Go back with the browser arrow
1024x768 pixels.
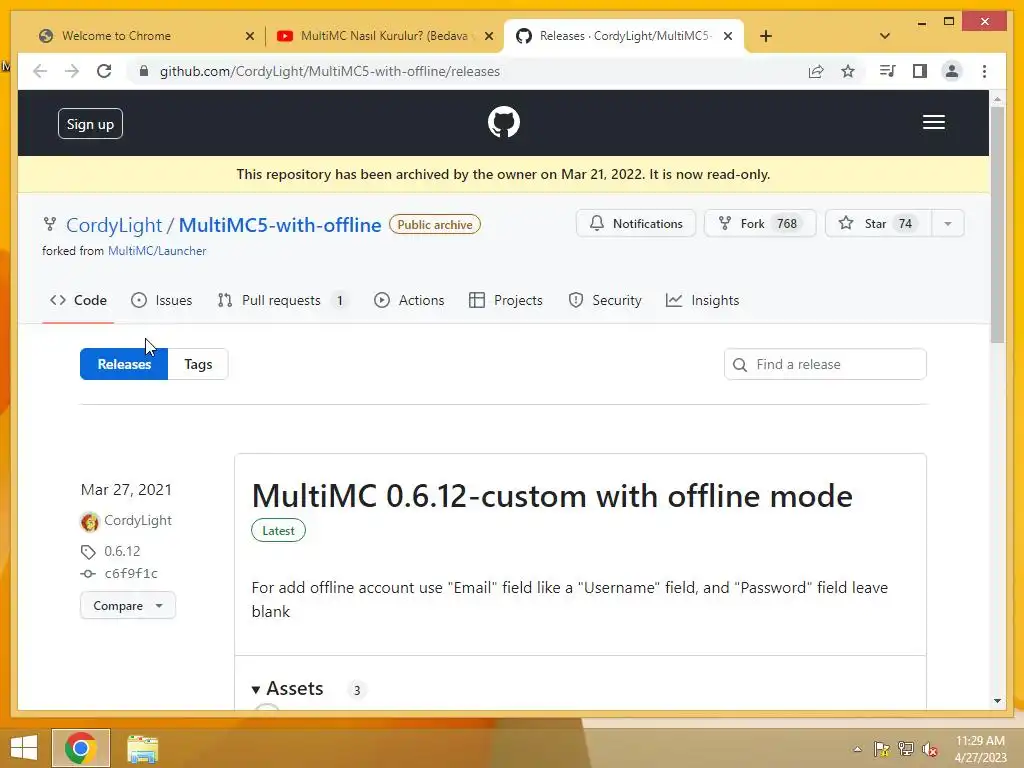[40, 71]
